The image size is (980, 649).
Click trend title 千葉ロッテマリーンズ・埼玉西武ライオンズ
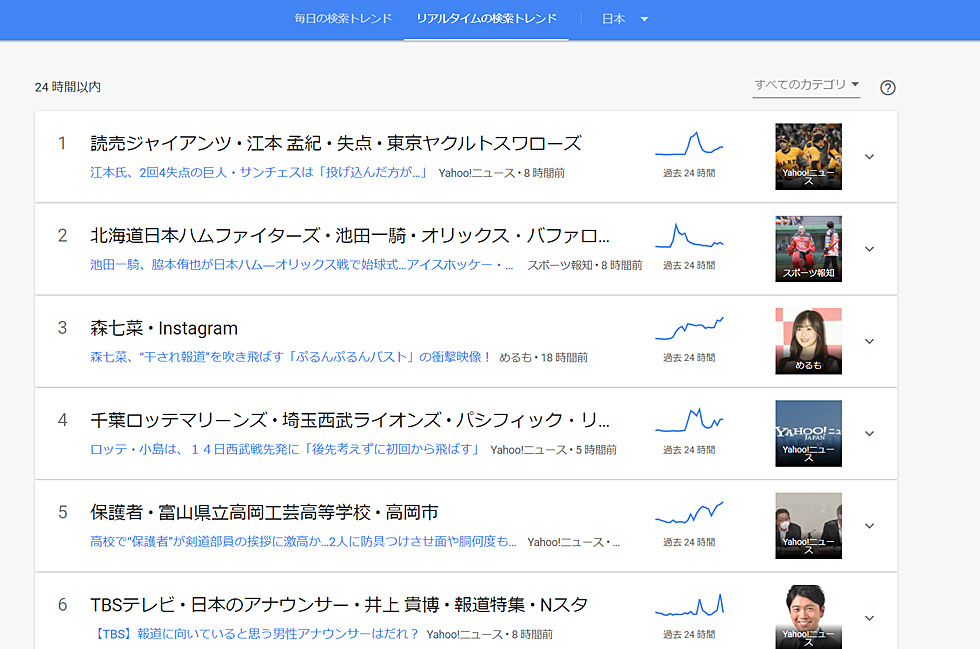click(349, 420)
